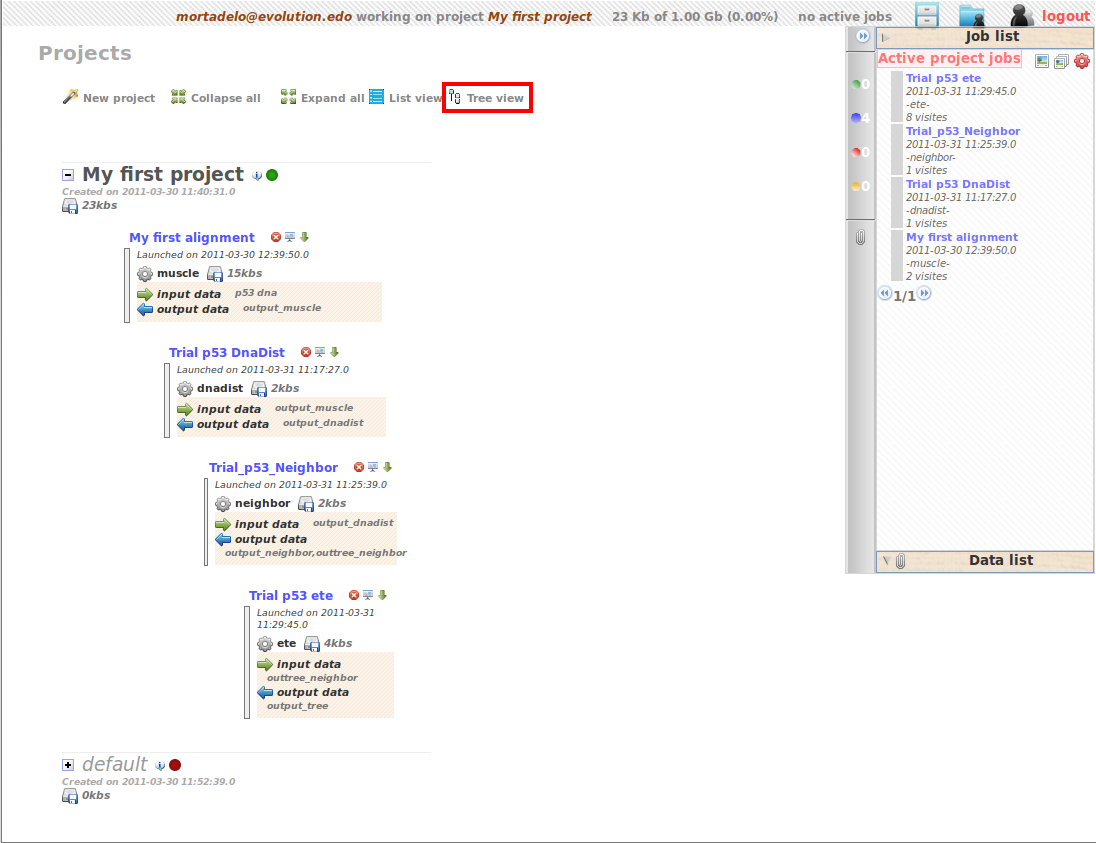Open the file cabinet icon in header

pos(927,15)
